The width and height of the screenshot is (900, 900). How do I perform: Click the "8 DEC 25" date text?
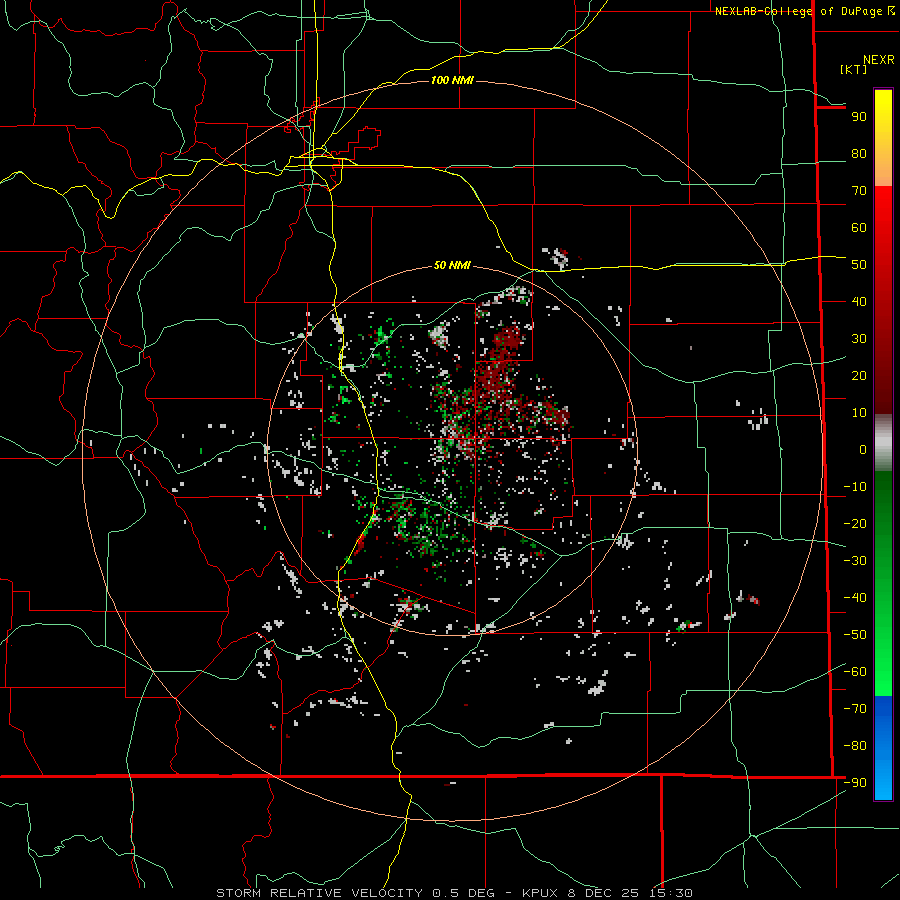click(602, 893)
